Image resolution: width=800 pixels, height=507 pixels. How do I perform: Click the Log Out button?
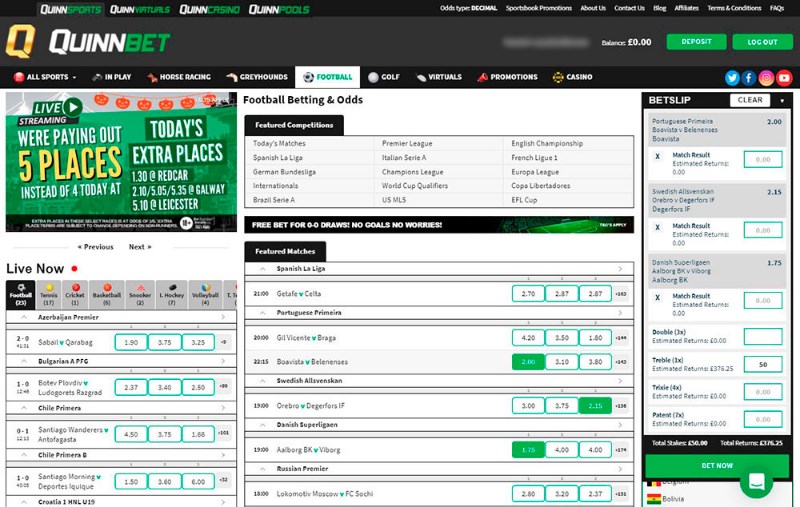(x=762, y=42)
